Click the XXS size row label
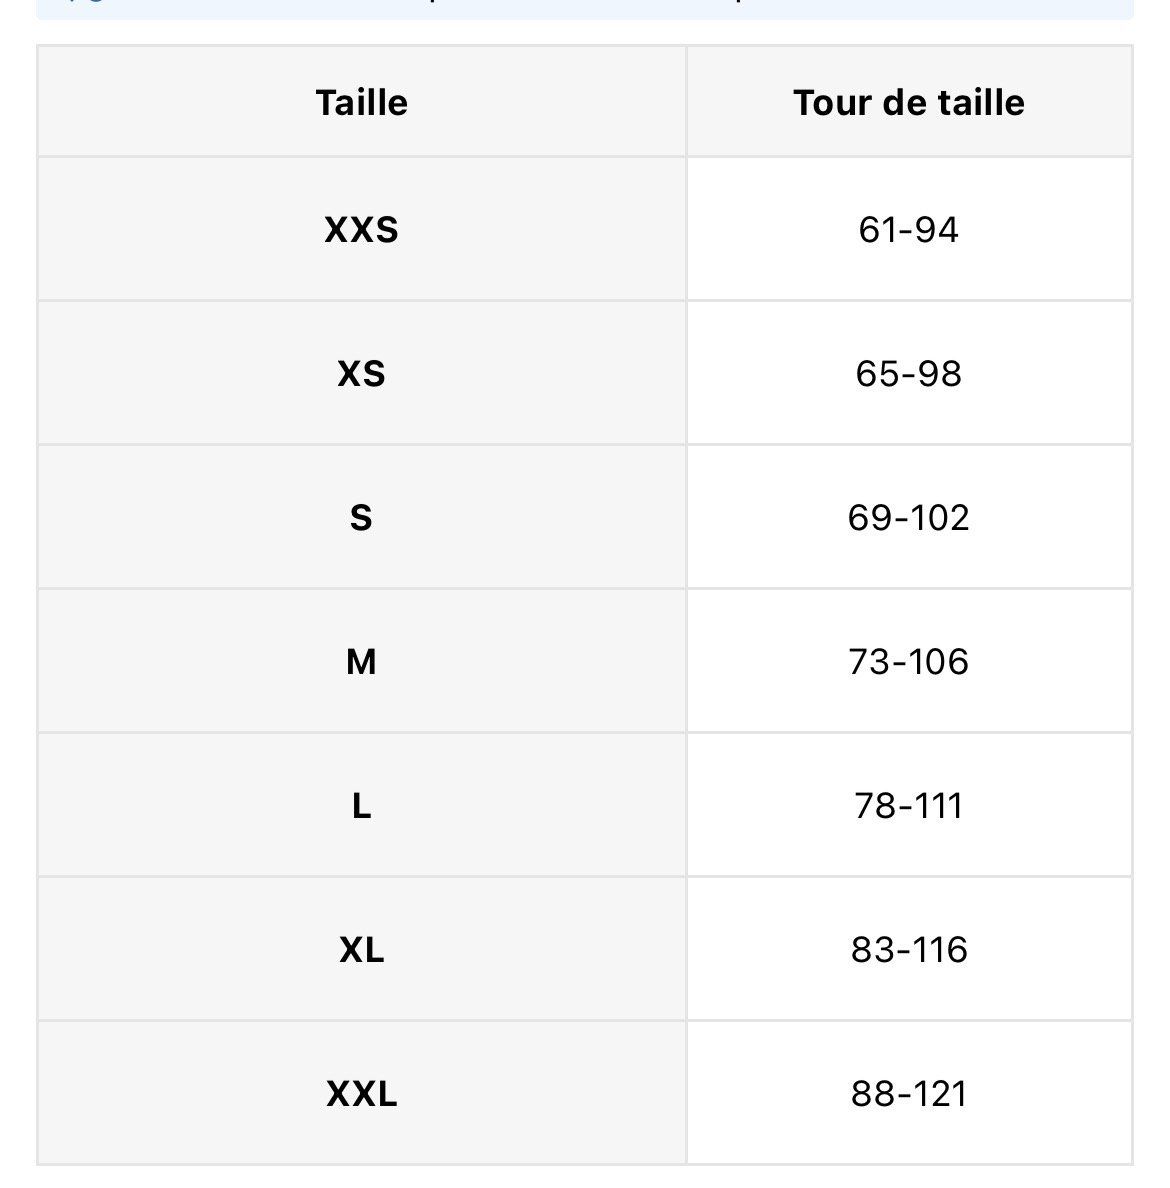 pos(361,230)
